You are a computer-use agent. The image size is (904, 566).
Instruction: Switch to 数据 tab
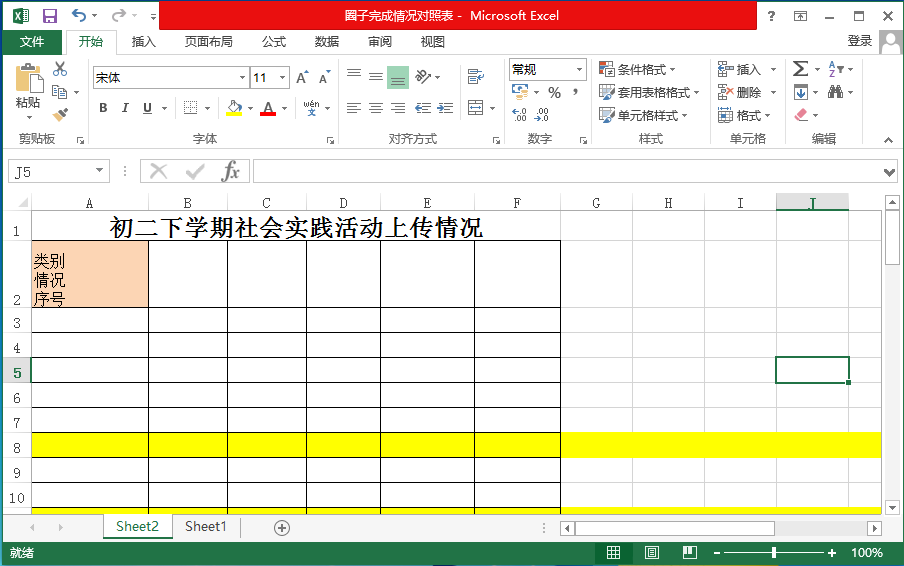pyautogui.click(x=327, y=41)
